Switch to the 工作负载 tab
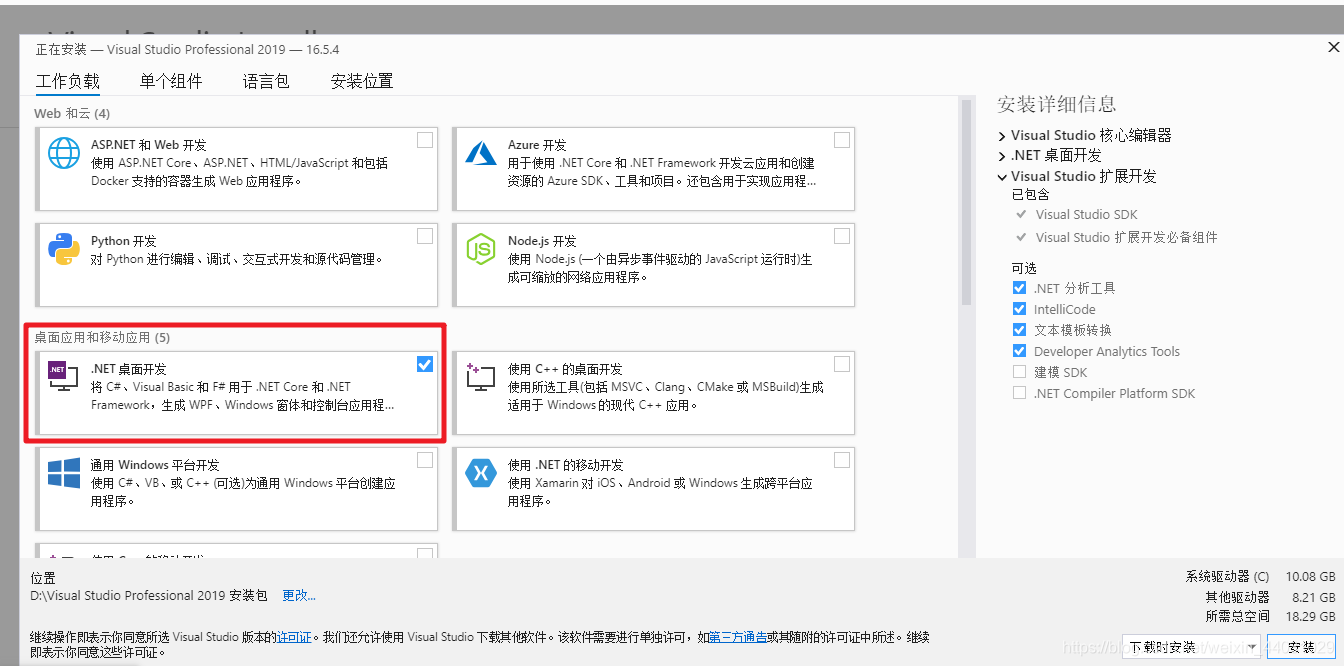1344x666 pixels. click(68, 82)
